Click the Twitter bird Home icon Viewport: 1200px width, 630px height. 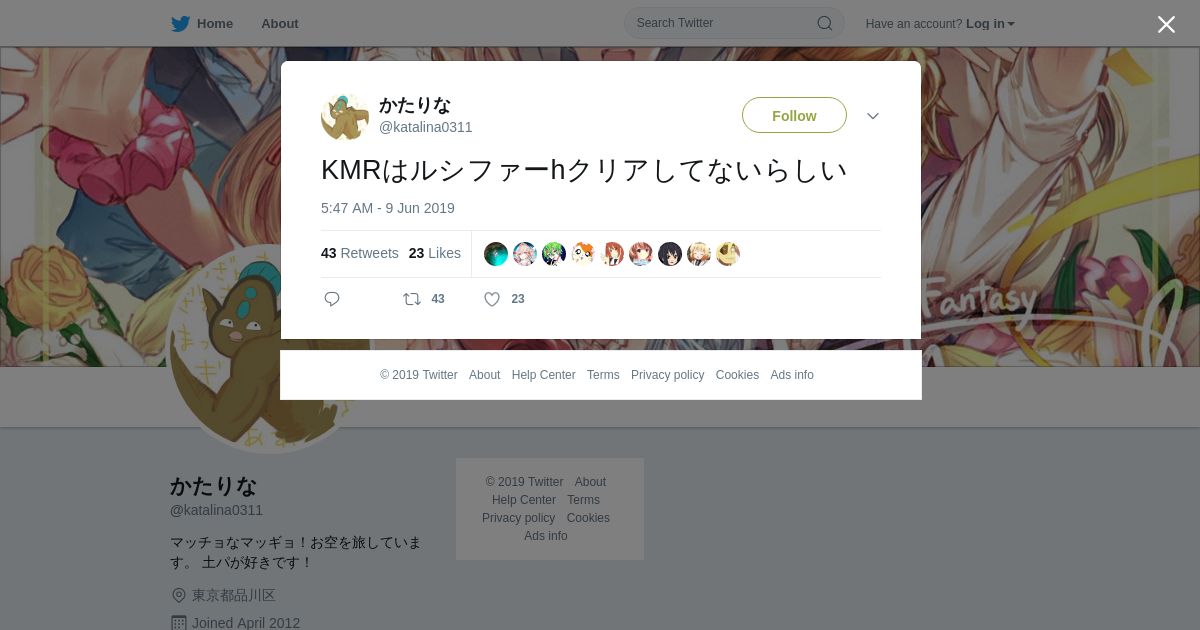(x=180, y=23)
